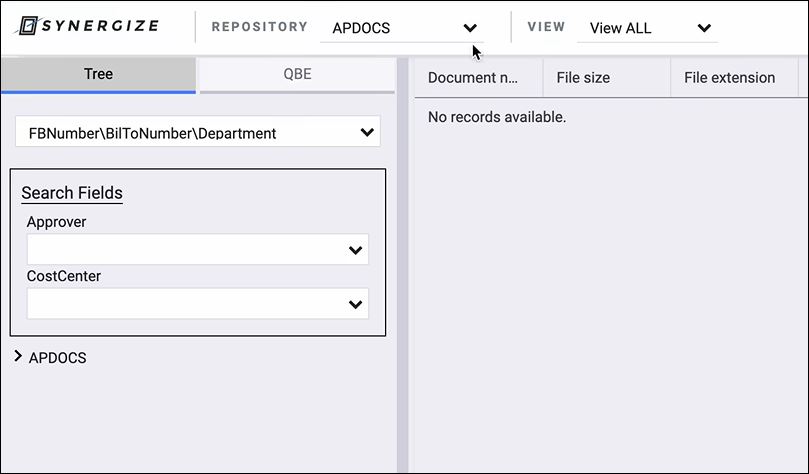Screen dimensions: 809x474
Task: Expand the Approver dropdown arrow
Action: [355, 251]
